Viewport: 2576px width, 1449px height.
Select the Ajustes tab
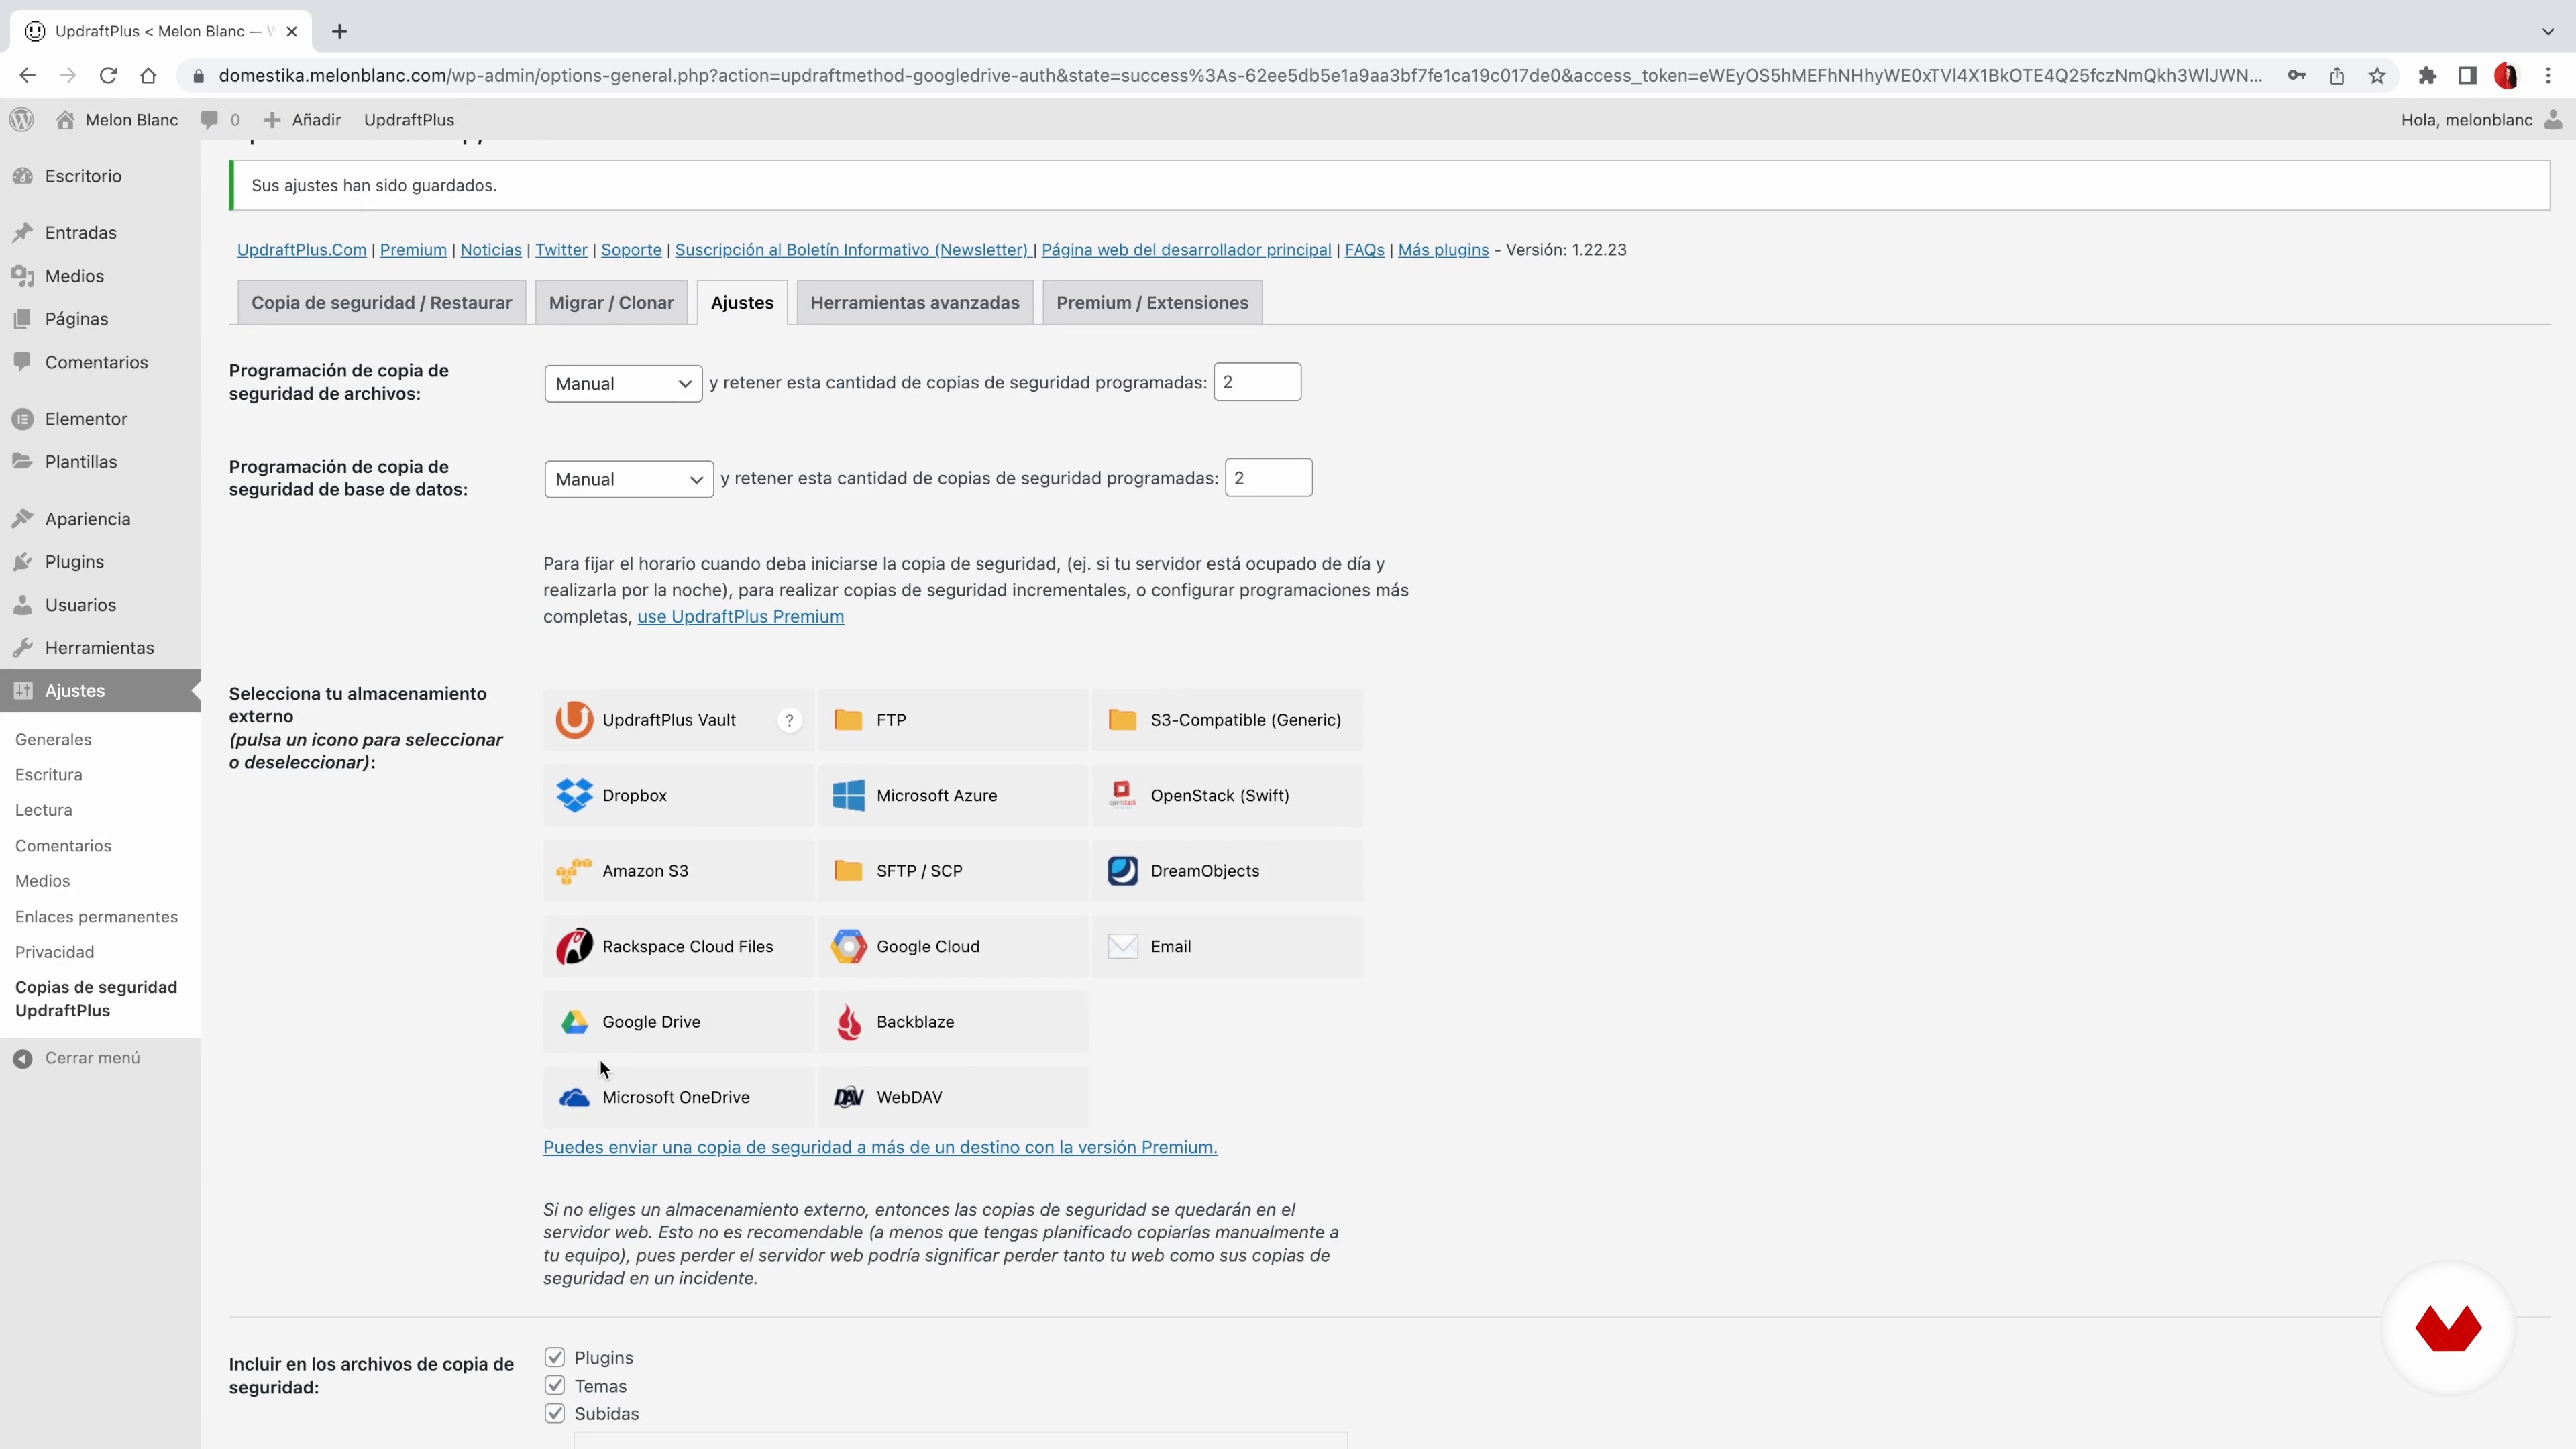742,302
